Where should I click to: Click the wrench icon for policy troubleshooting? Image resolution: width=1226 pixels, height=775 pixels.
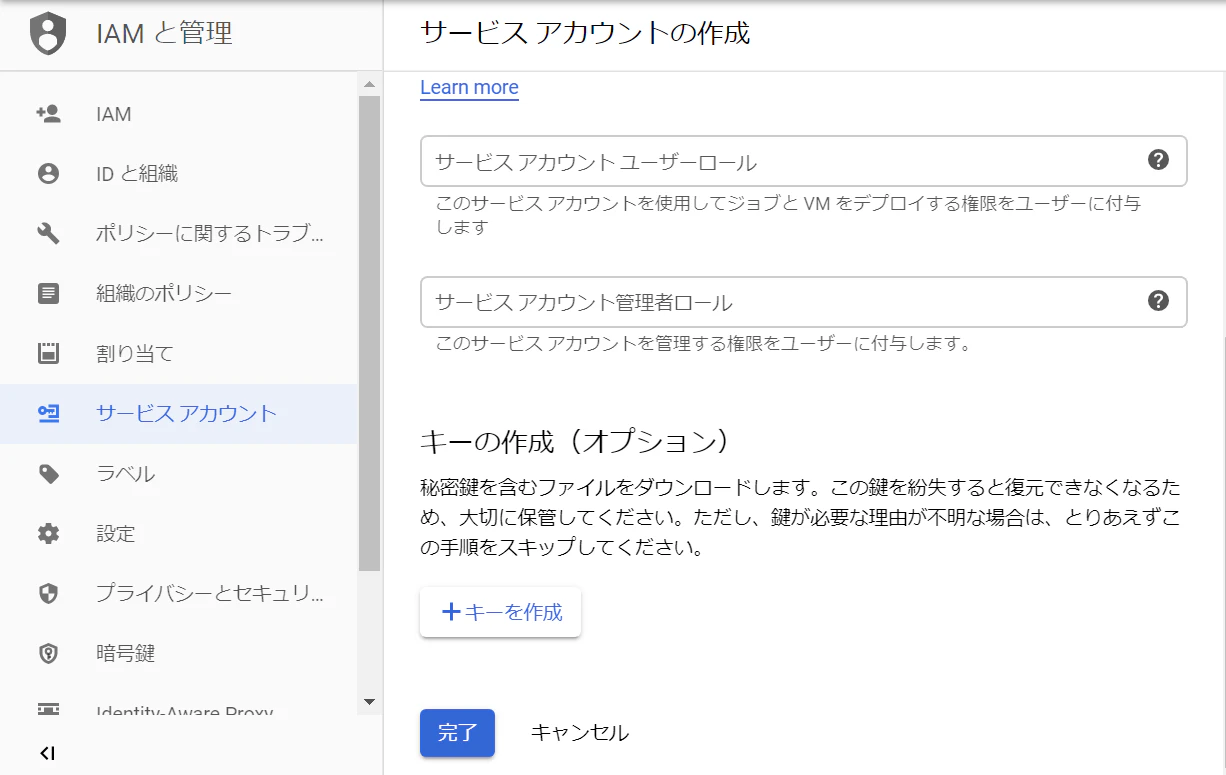48,234
